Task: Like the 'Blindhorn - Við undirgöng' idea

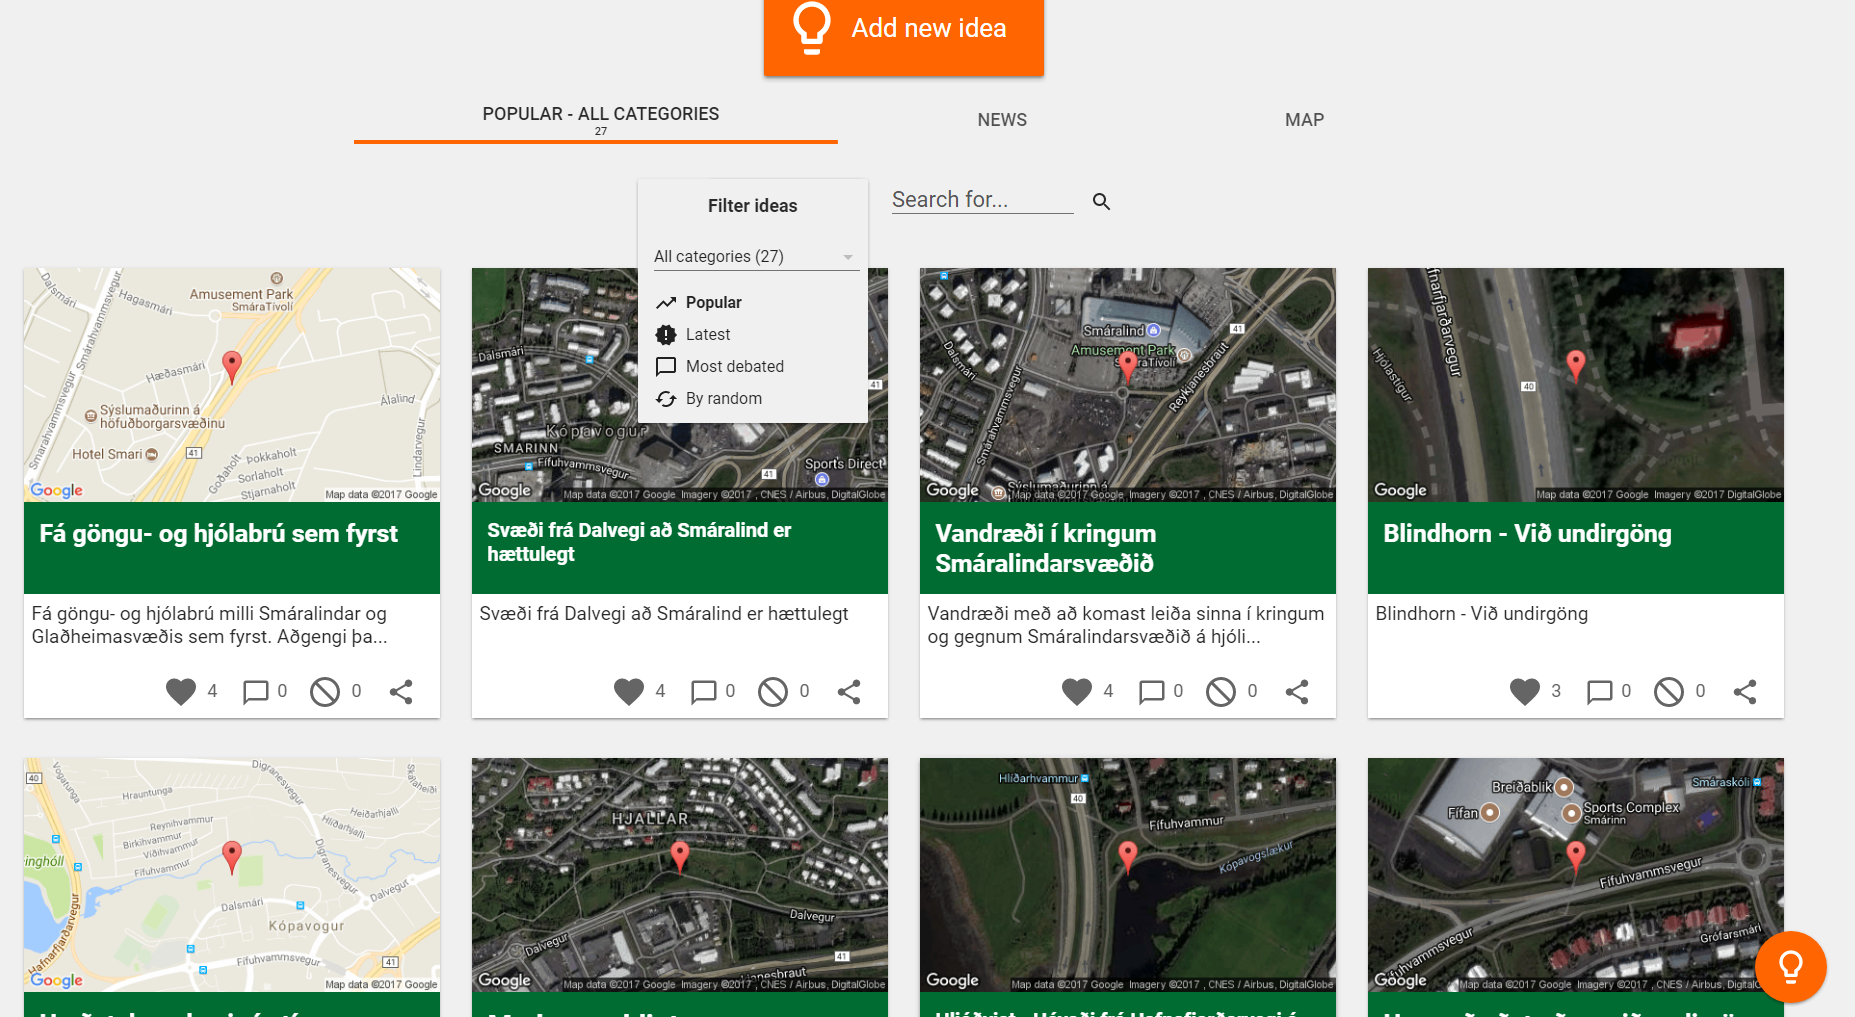Action: (1524, 691)
